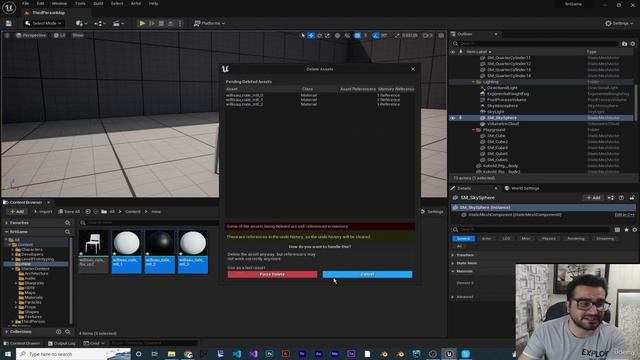Select VolumetricCloud in the Outliner
The height and width of the screenshot is (360, 640).
pyautogui.click(x=502, y=124)
